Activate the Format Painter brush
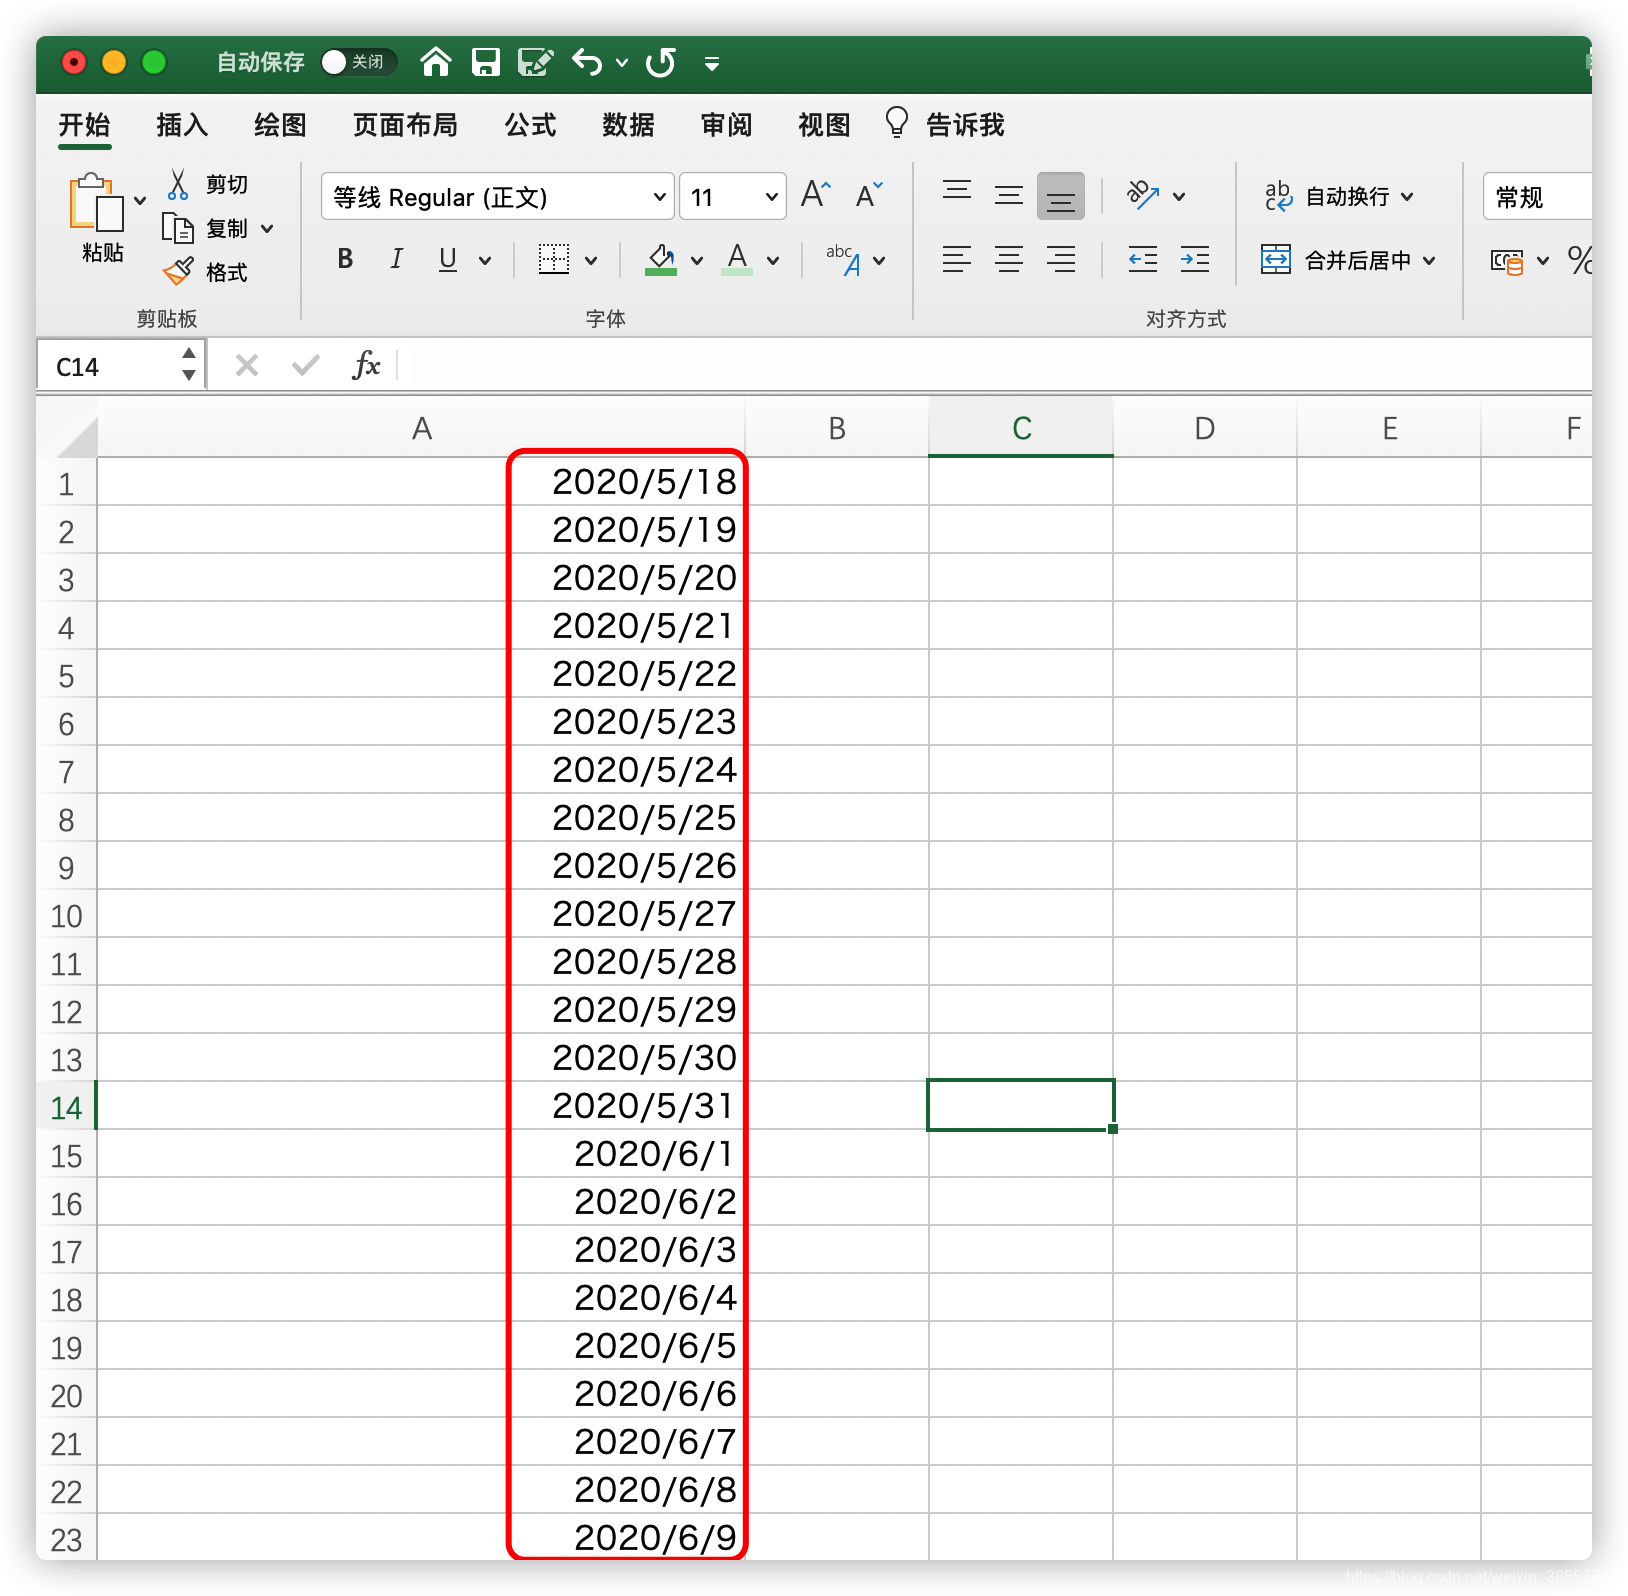Viewport: 1628px width, 1596px height. pos(178,271)
